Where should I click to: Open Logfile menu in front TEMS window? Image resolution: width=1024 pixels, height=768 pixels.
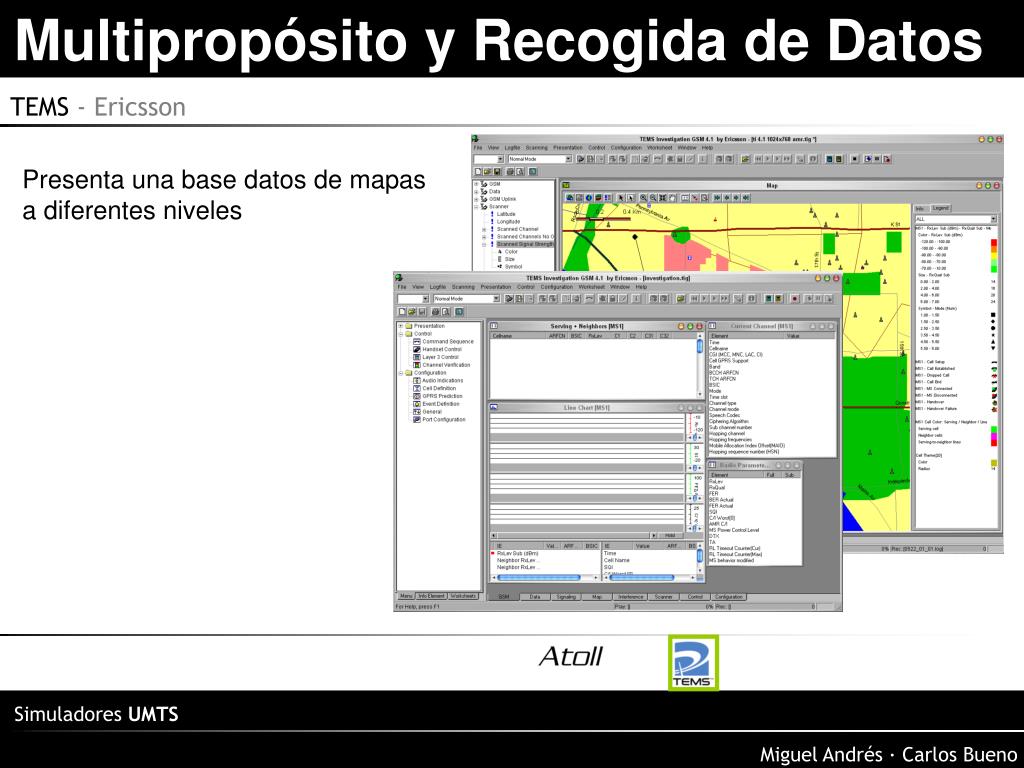[x=438, y=287]
